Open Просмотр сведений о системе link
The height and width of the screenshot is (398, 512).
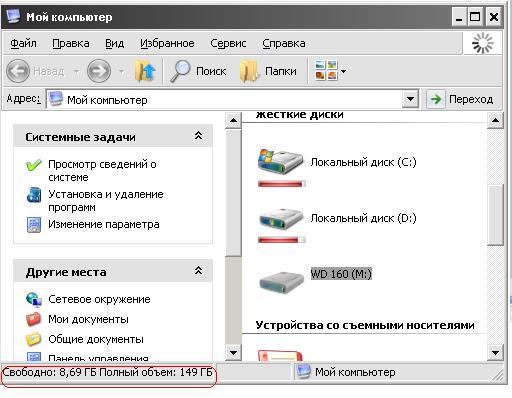(x=102, y=170)
